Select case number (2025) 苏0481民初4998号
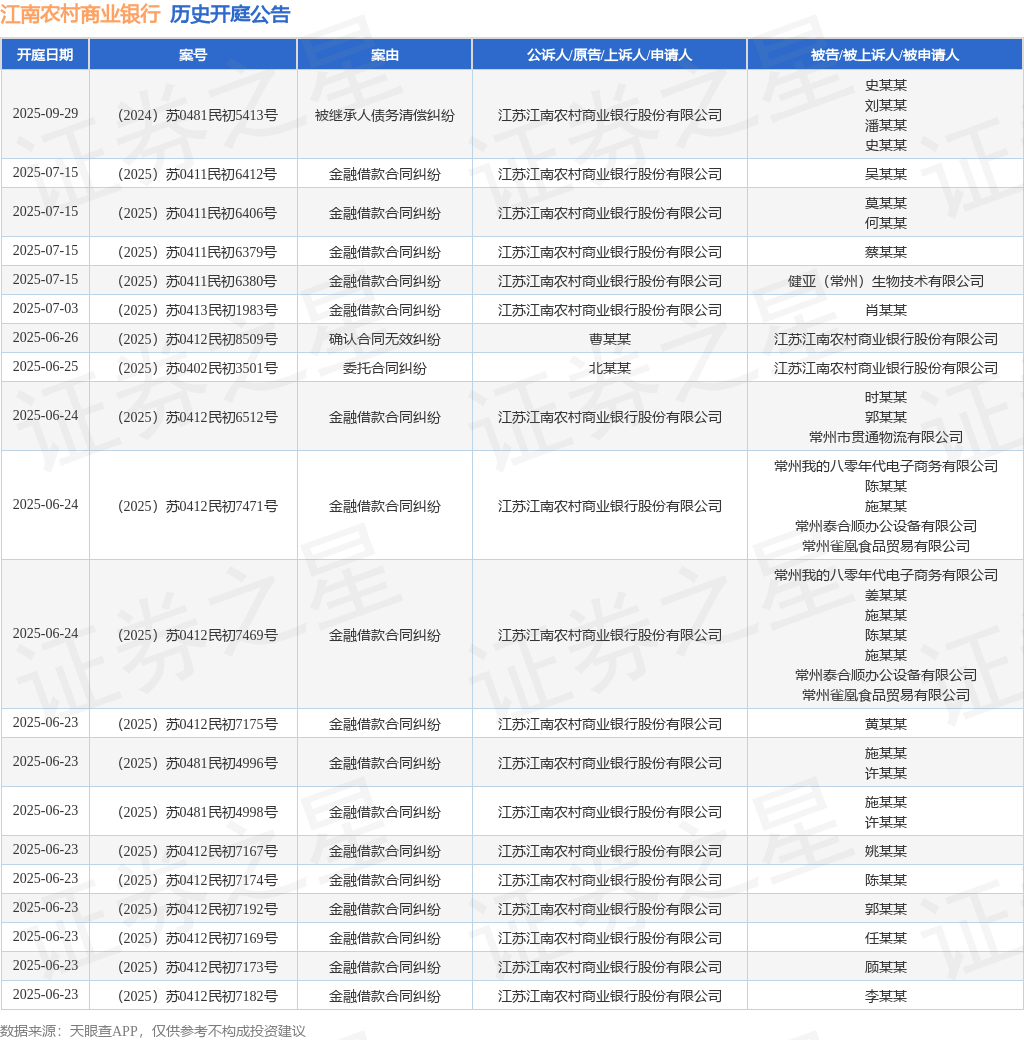The width and height of the screenshot is (1024, 1040). pos(198,812)
